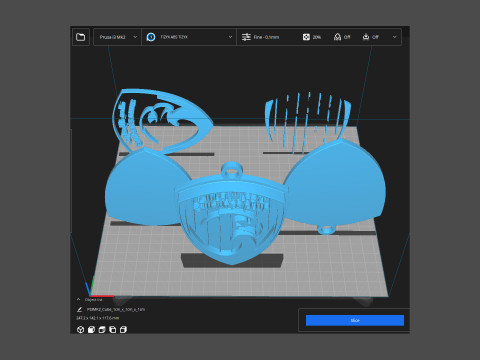Viewport: 480px width, 360px height.
Task: Click the extruder 1 circle icon
Action: (151, 37)
